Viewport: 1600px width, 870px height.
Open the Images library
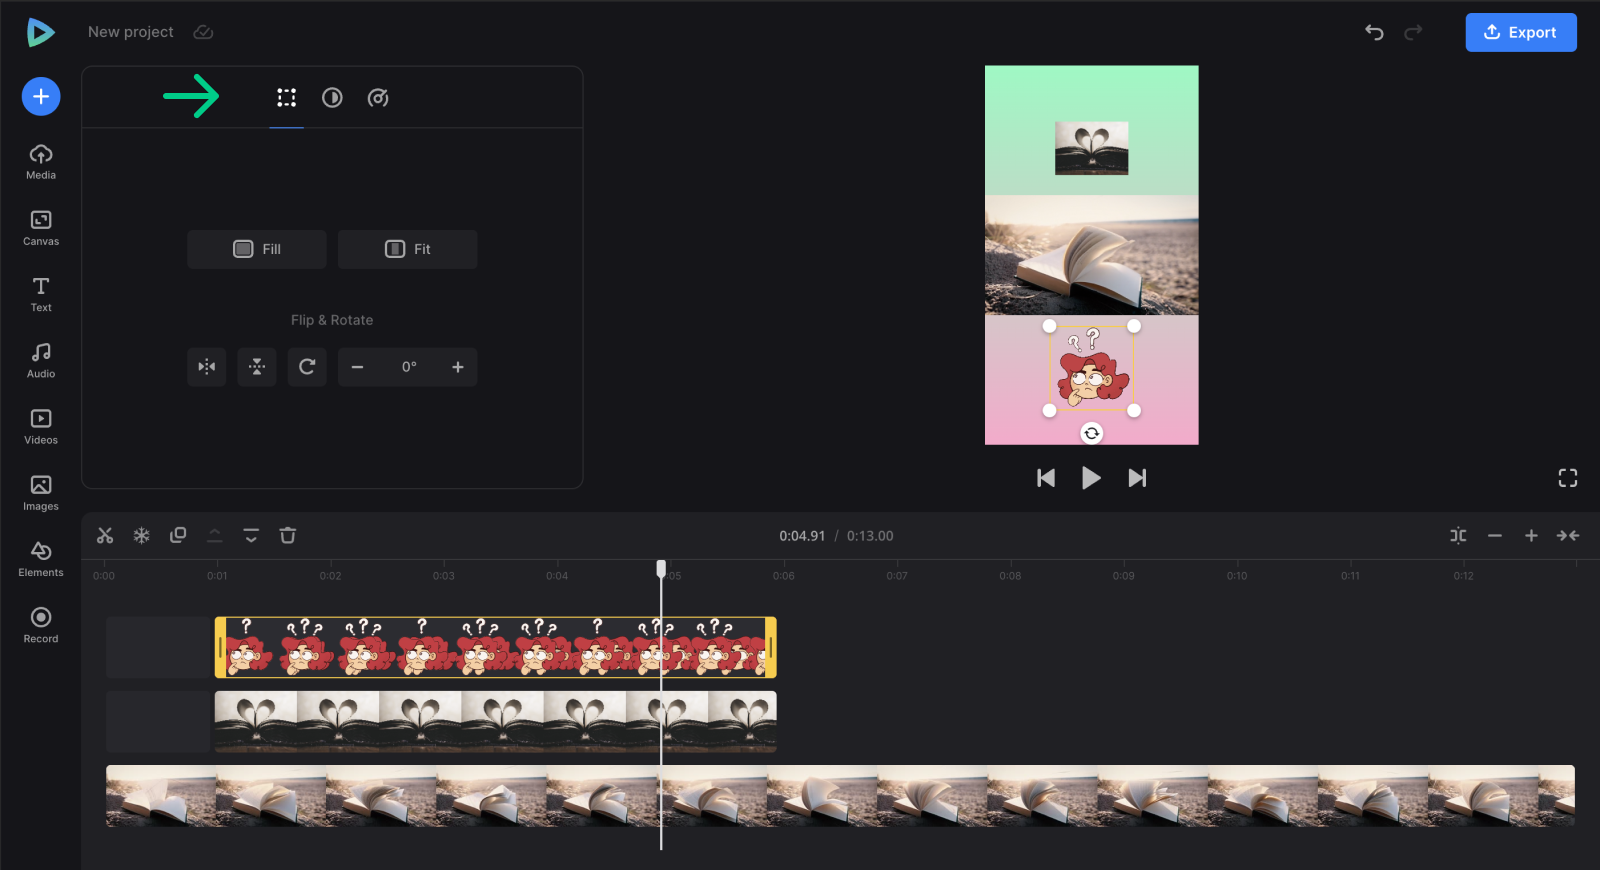tap(41, 493)
